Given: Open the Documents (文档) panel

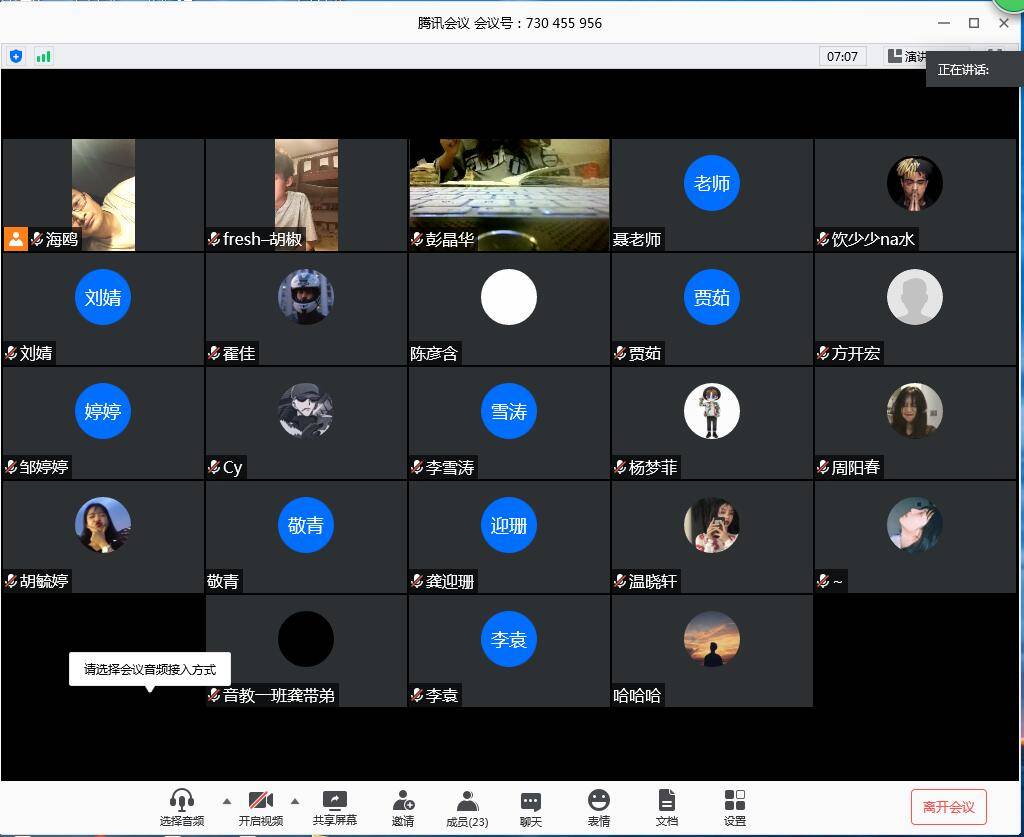Looking at the screenshot, I should (x=667, y=807).
